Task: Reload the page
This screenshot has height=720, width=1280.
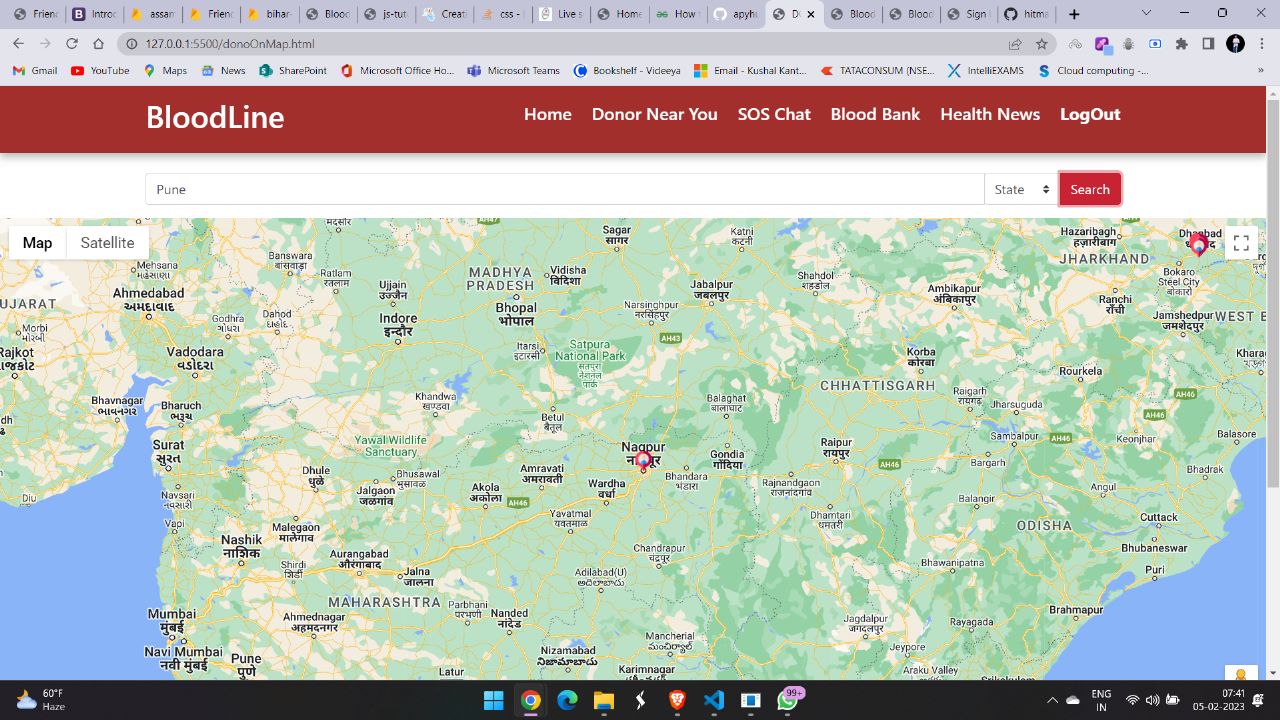Action: (71, 44)
